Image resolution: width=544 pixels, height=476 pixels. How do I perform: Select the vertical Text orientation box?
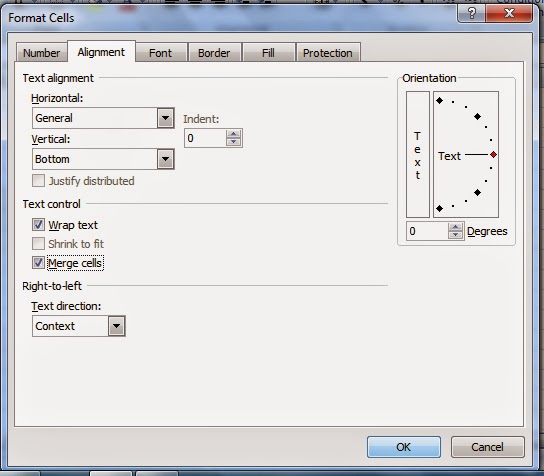click(418, 154)
